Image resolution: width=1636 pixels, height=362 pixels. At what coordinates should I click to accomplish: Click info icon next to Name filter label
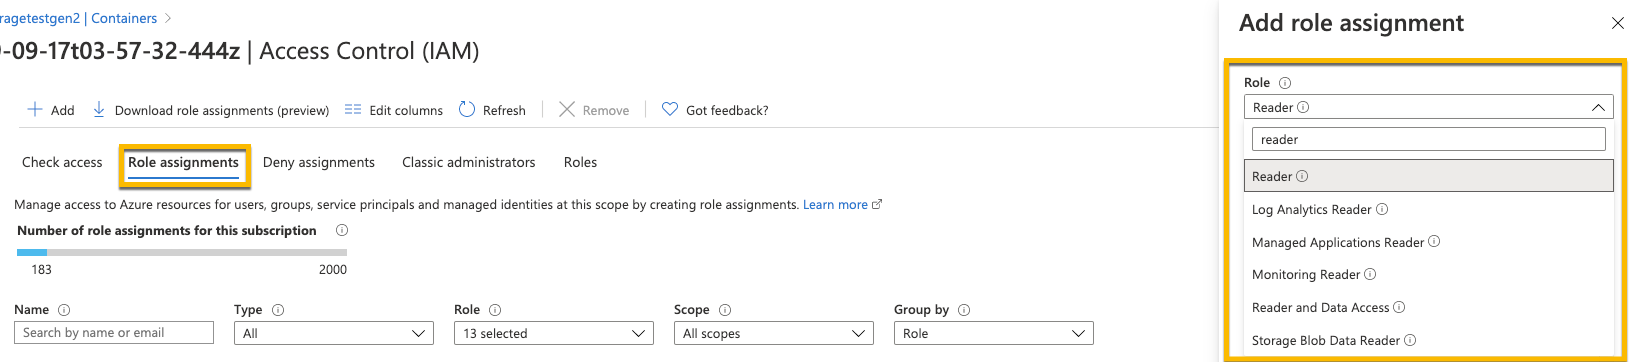pos(64,310)
